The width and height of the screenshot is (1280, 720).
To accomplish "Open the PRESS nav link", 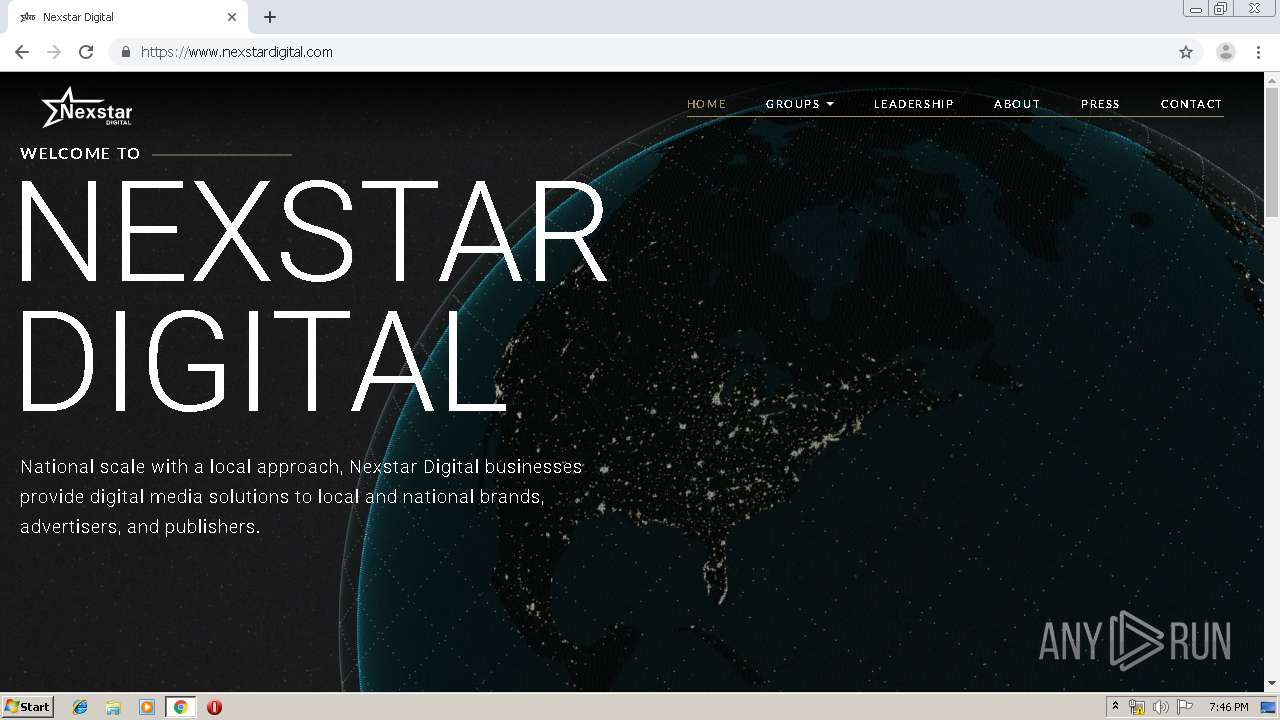I will (x=1100, y=104).
